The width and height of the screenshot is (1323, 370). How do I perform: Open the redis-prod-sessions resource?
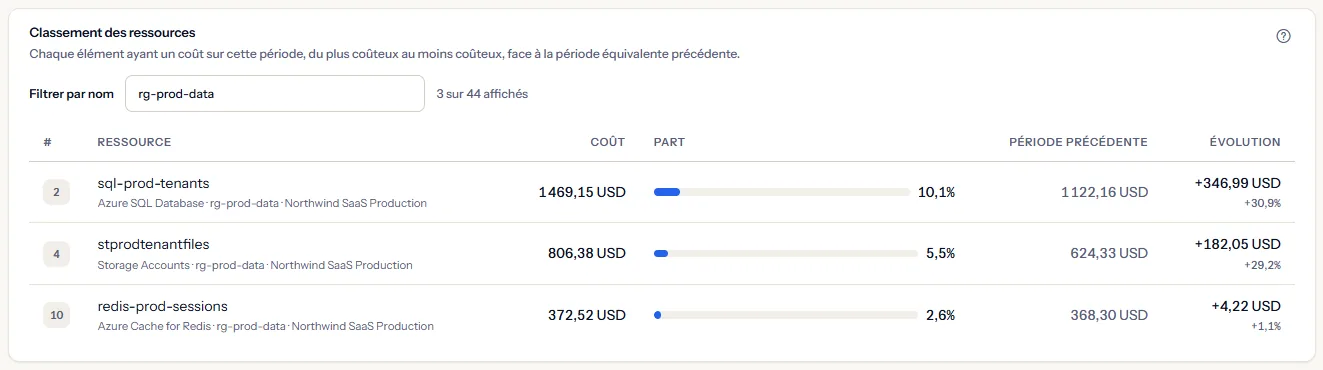[x=163, y=307]
